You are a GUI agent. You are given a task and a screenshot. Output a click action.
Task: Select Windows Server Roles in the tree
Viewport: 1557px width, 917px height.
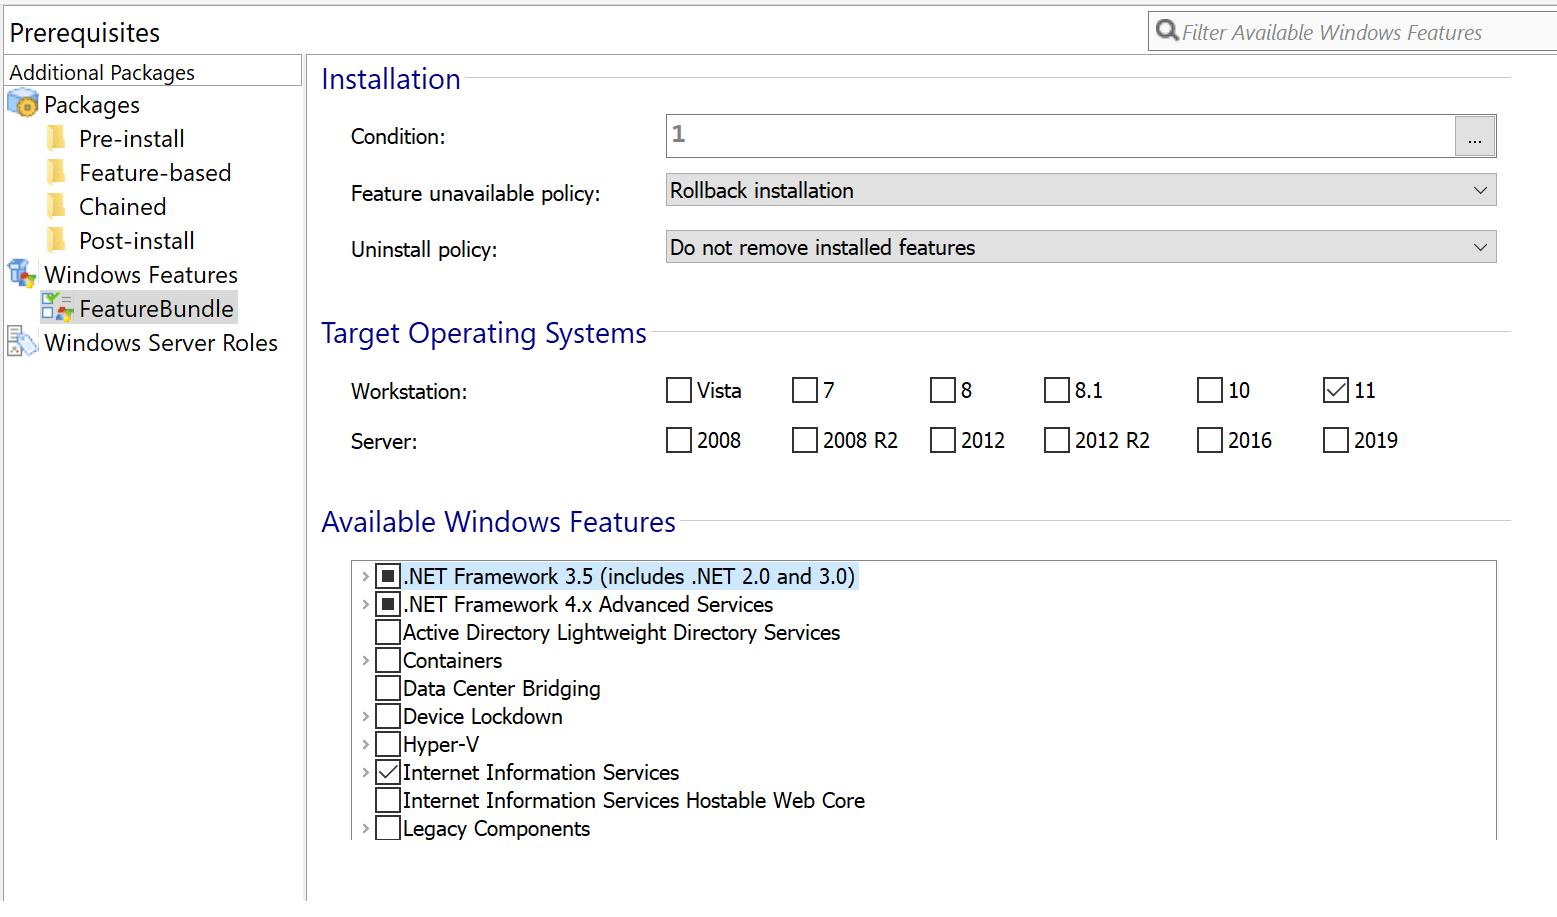coord(160,343)
